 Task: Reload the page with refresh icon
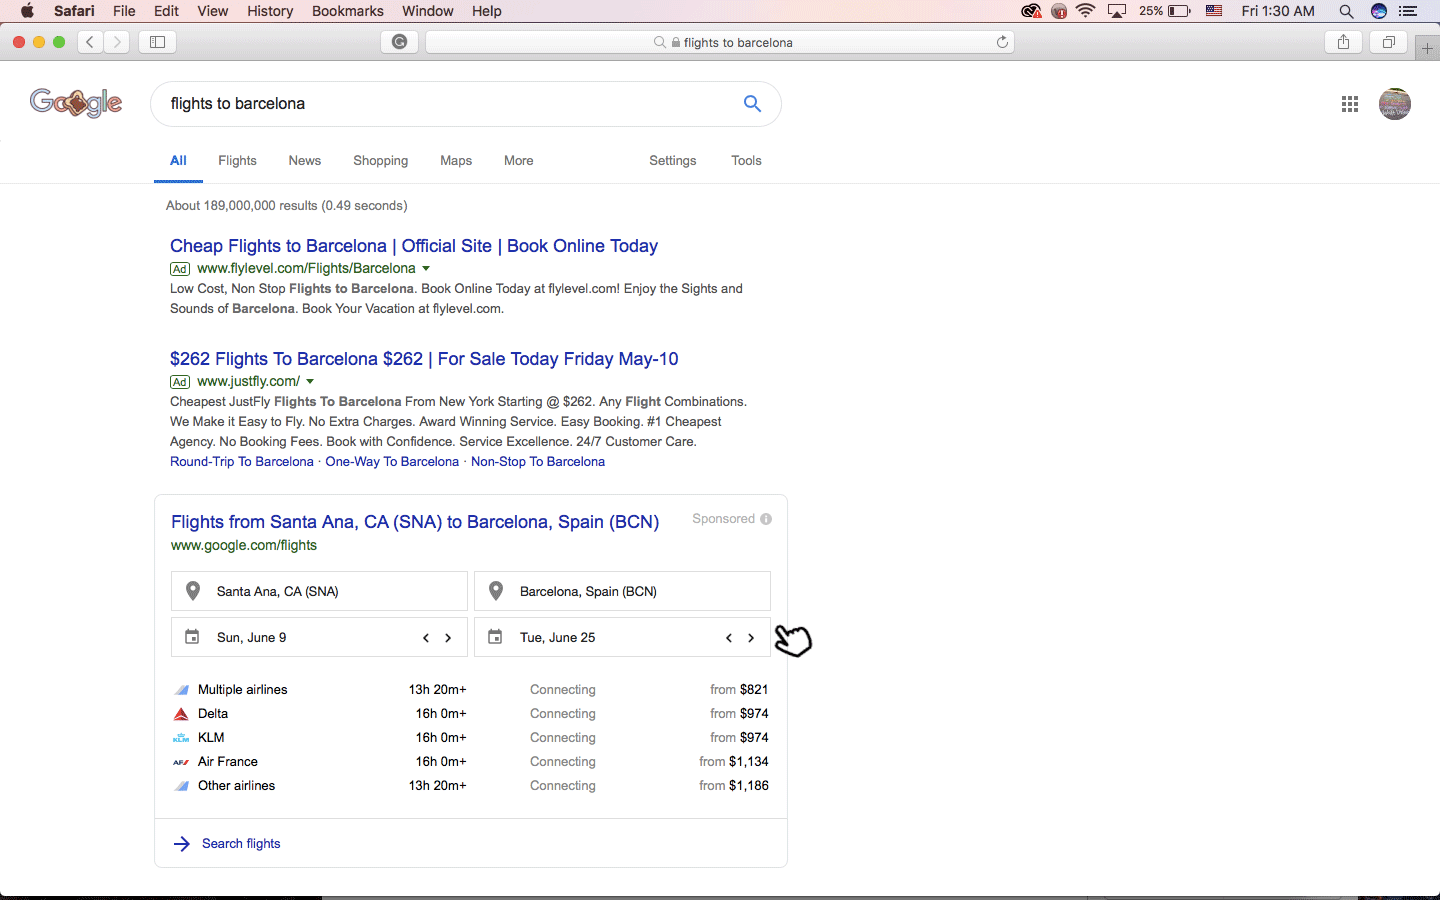[1002, 42]
